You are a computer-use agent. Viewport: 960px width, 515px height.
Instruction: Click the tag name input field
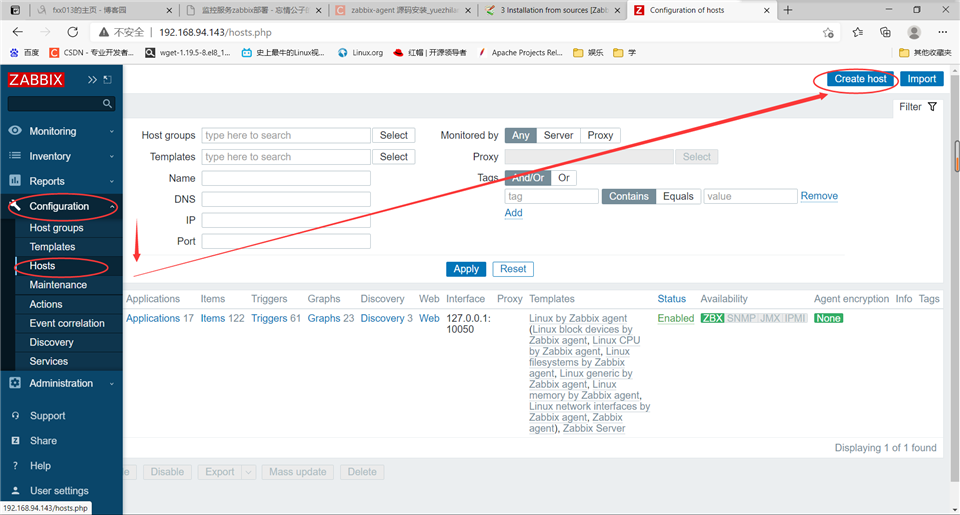point(551,196)
